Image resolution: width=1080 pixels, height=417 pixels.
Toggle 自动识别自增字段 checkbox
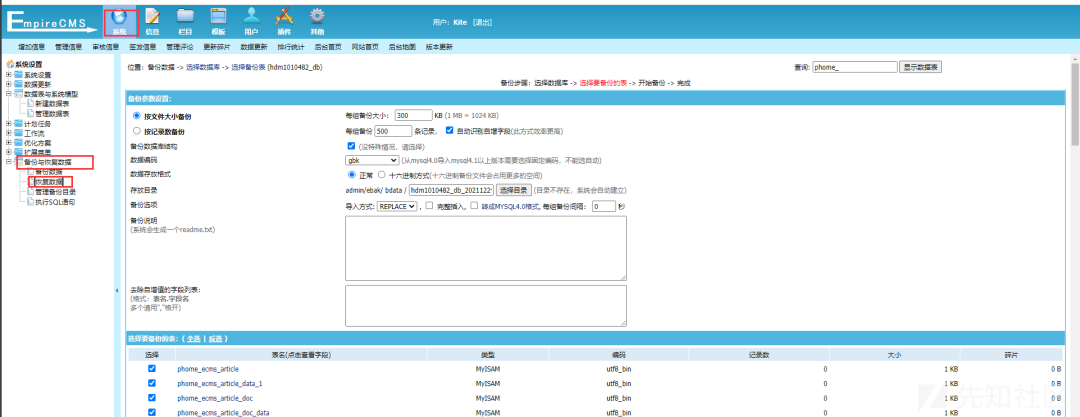[x=450, y=130]
